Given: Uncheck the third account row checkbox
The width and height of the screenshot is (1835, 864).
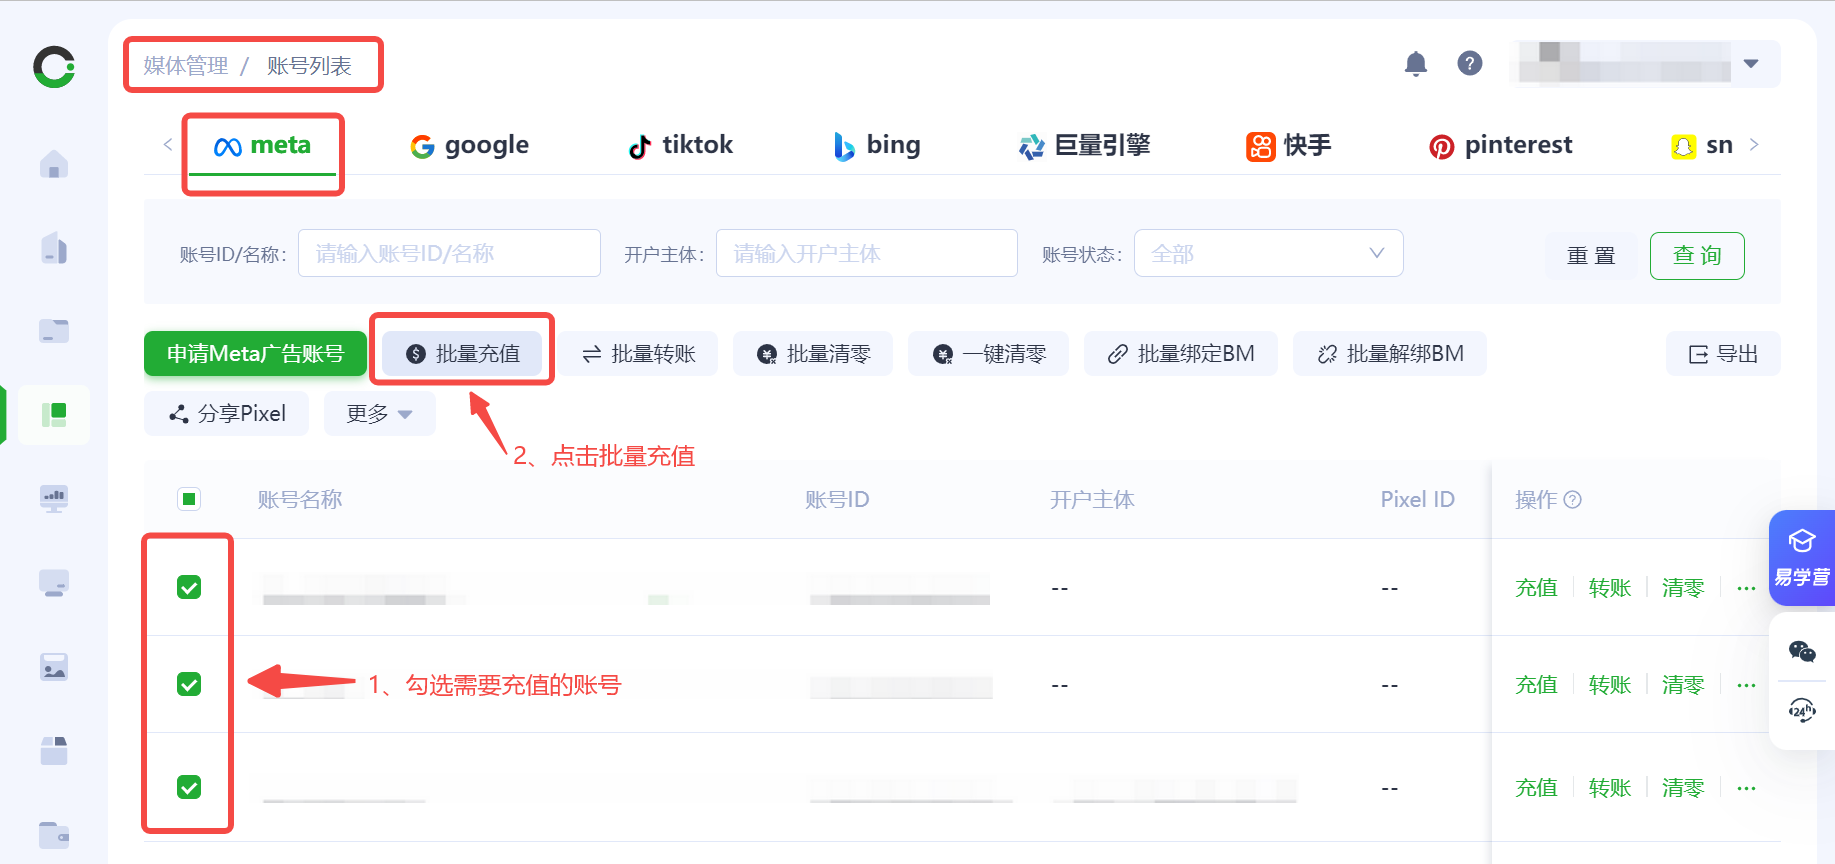Looking at the screenshot, I should point(189,787).
